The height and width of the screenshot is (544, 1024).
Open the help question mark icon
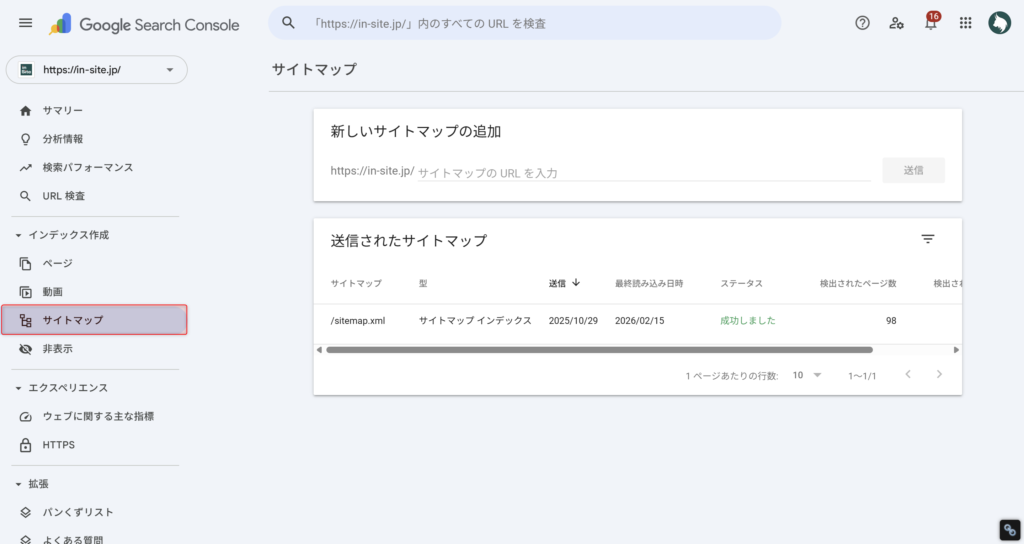(862, 23)
